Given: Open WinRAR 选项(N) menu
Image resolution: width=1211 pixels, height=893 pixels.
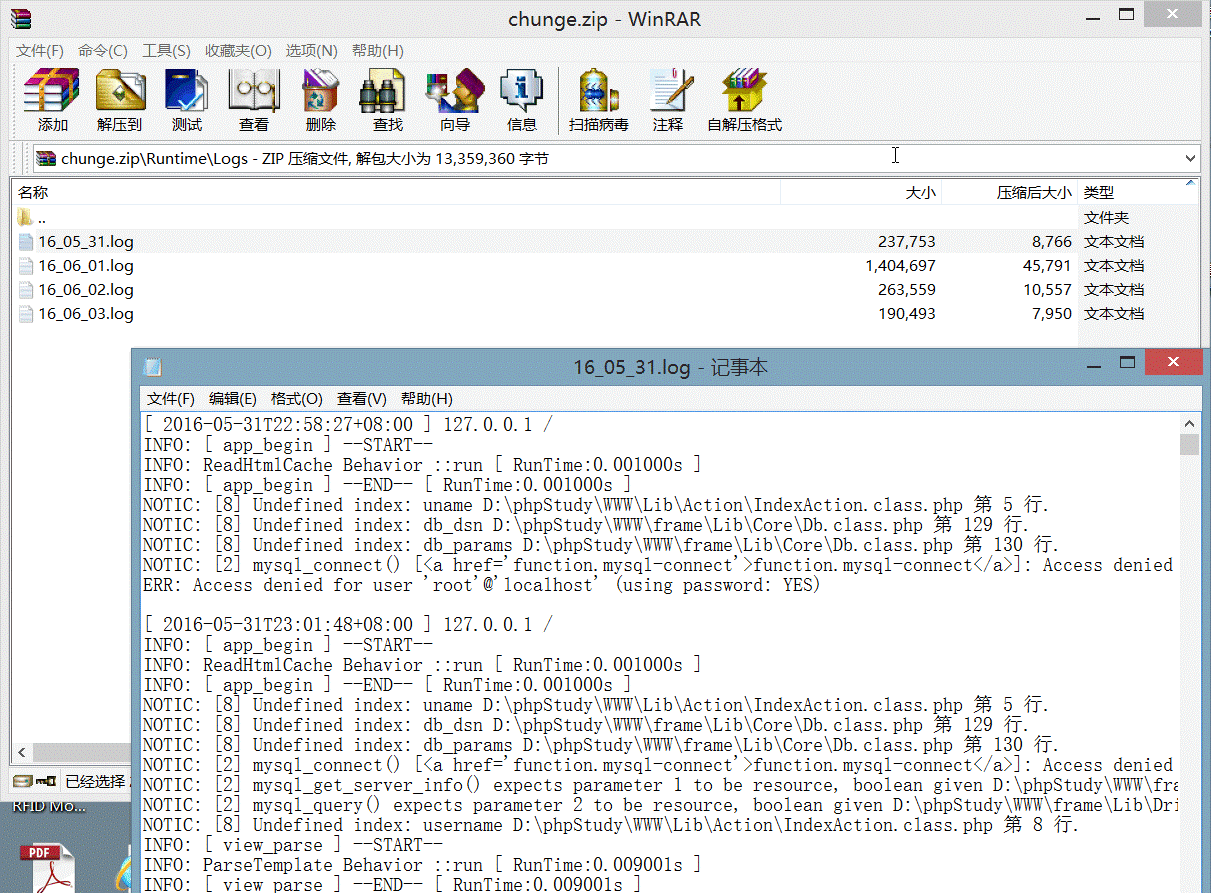Looking at the screenshot, I should click(x=311, y=50).
